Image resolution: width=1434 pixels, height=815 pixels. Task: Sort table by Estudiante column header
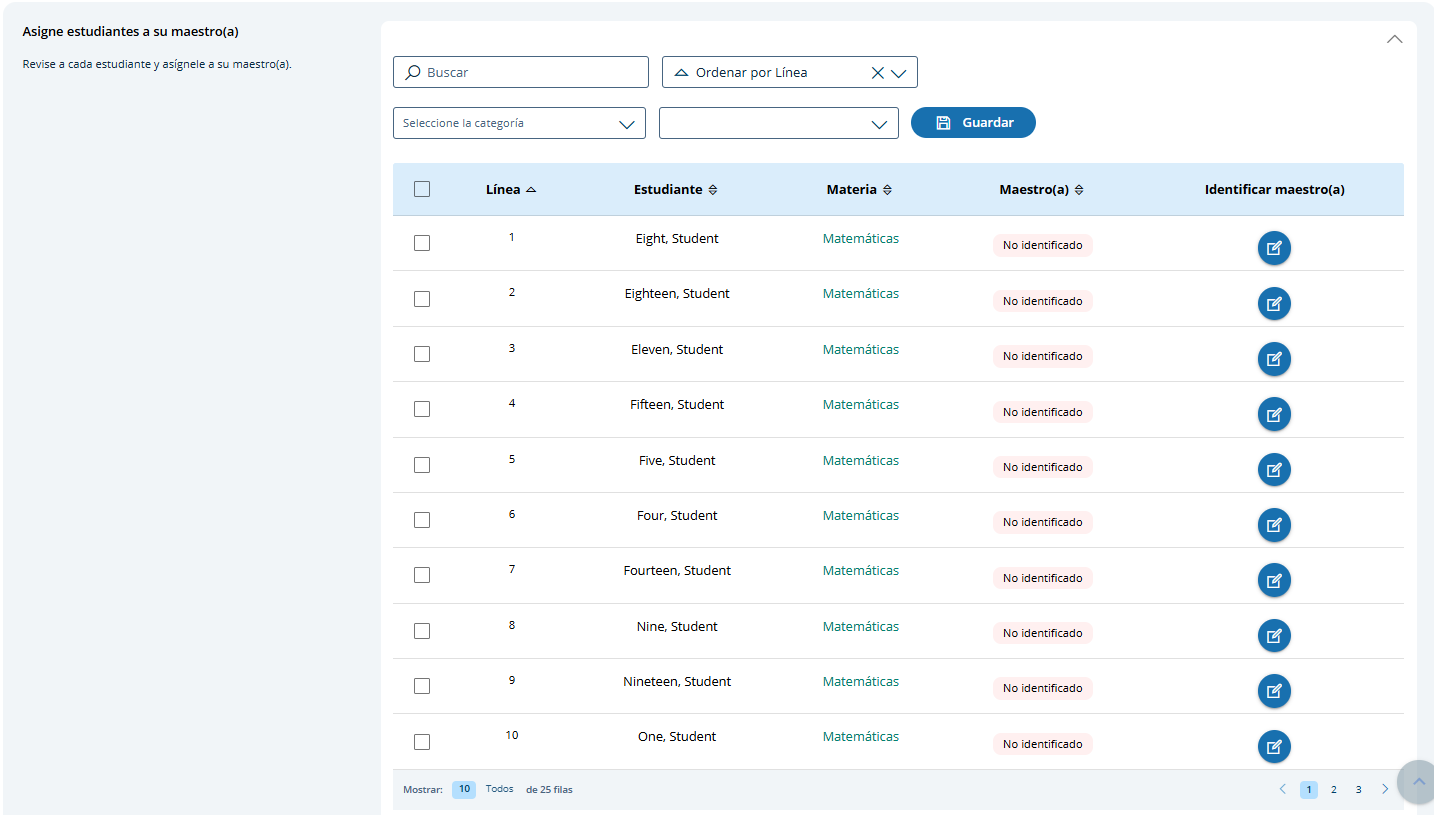click(675, 189)
